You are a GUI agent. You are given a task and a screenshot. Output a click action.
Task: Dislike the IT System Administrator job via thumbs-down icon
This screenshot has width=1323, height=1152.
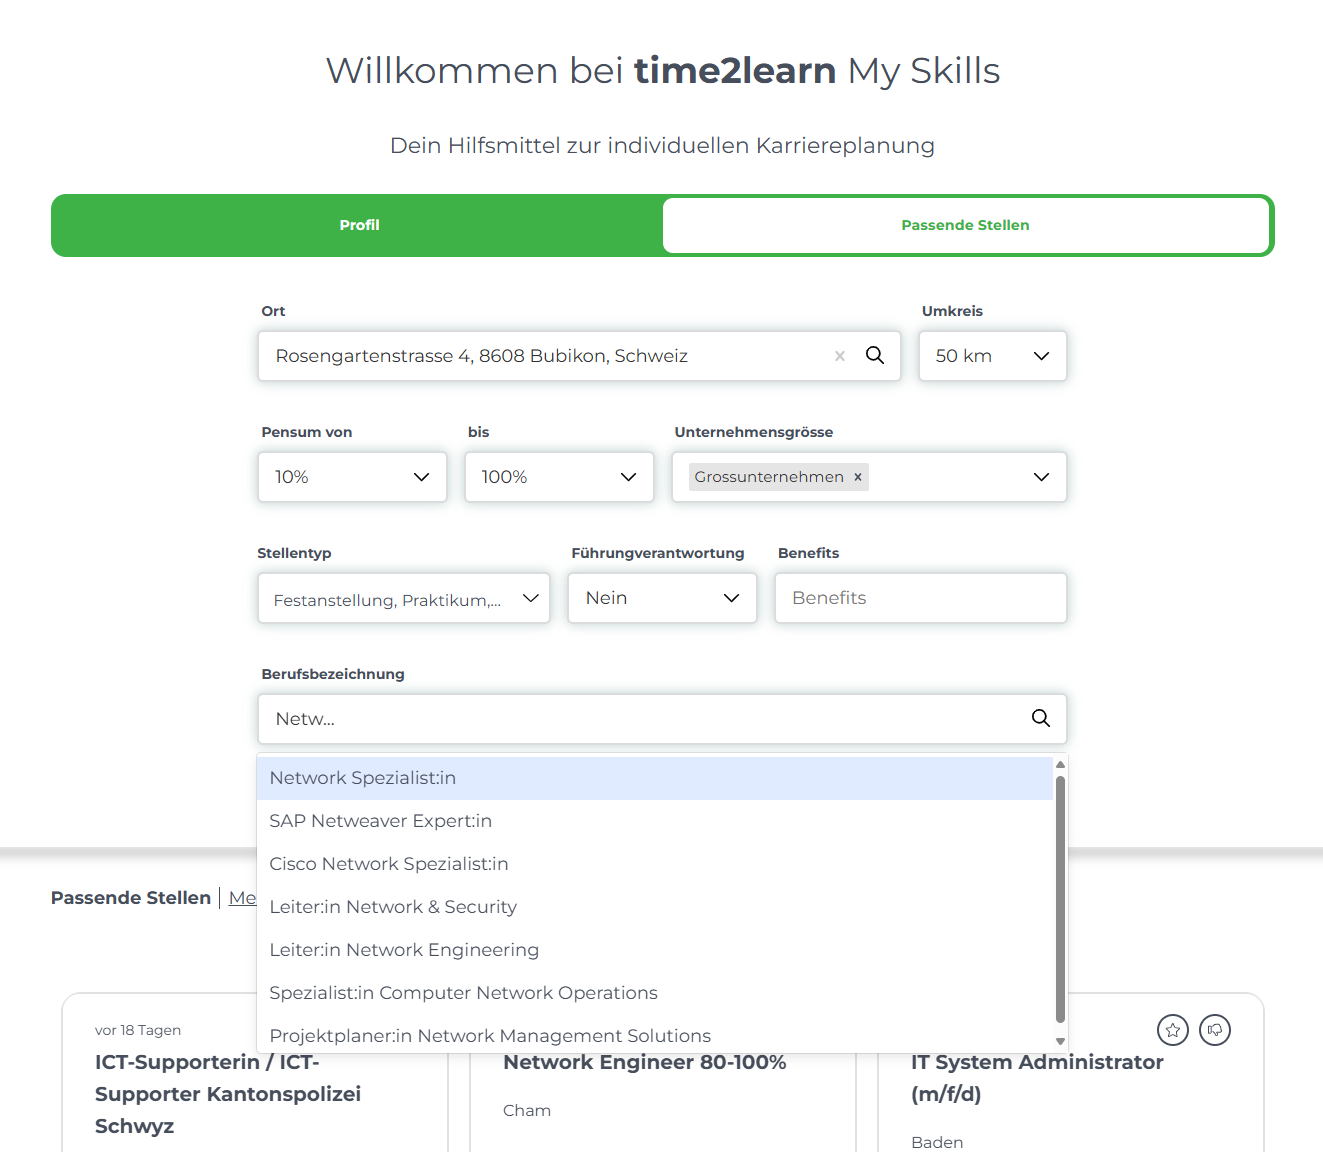tap(1215, 1030)
